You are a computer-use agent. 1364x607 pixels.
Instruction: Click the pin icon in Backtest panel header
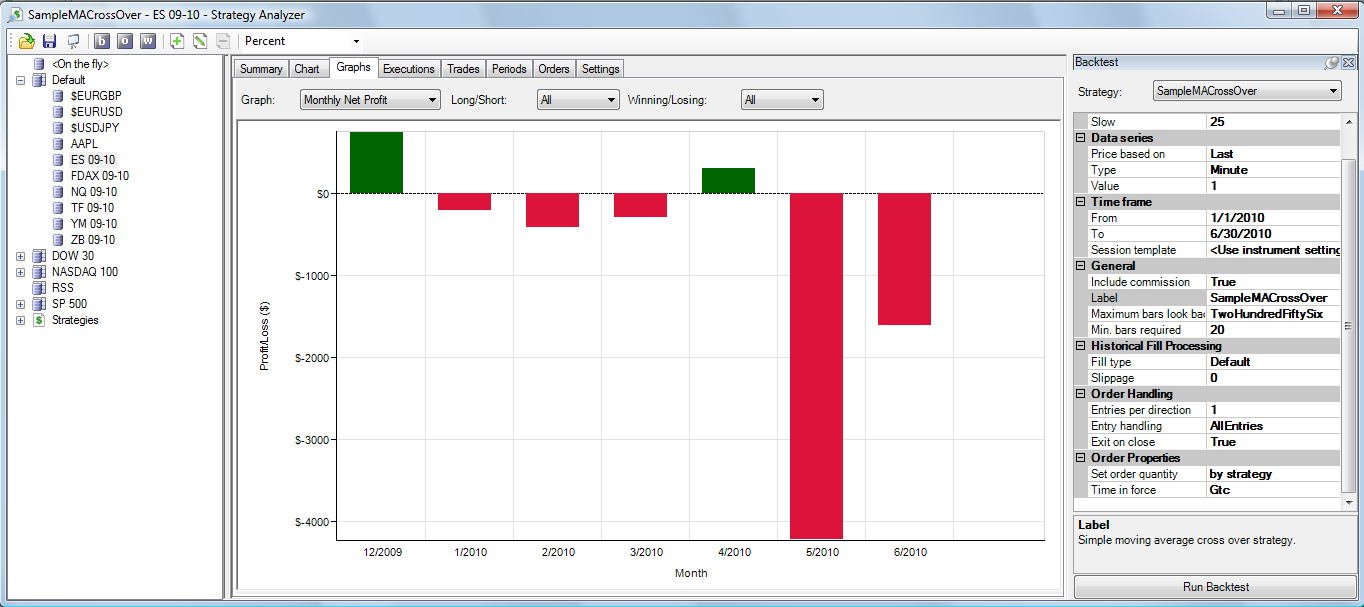pyautogui.click(x=1332, y=62)
